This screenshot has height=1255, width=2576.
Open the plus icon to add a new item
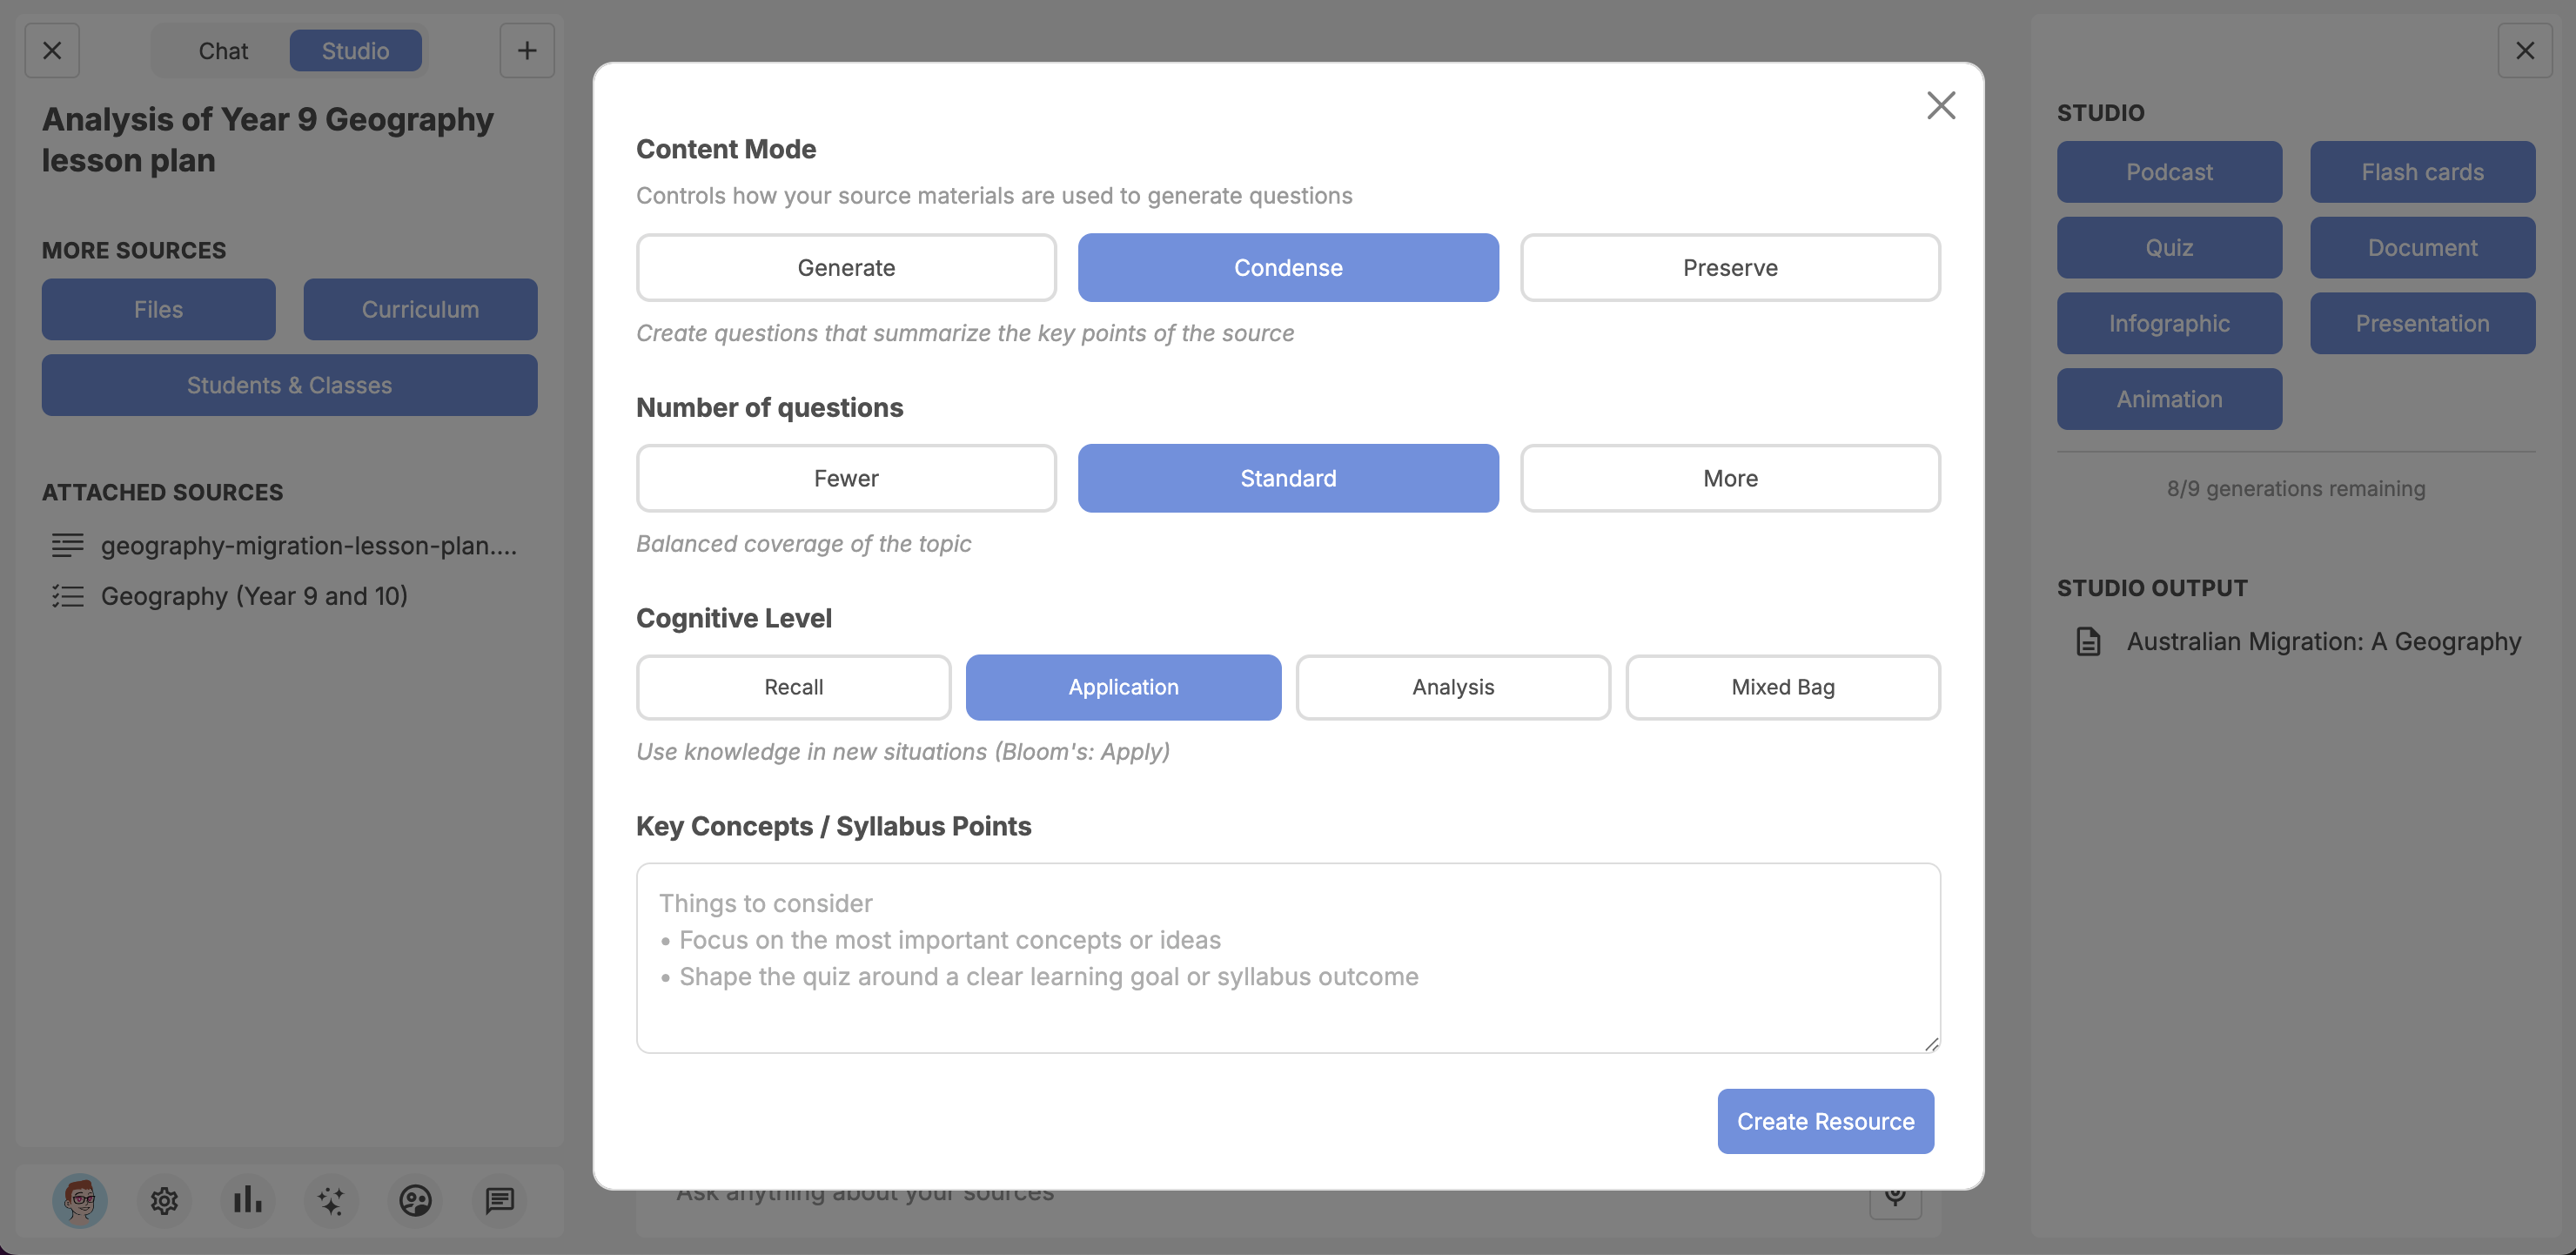(527, 49)
